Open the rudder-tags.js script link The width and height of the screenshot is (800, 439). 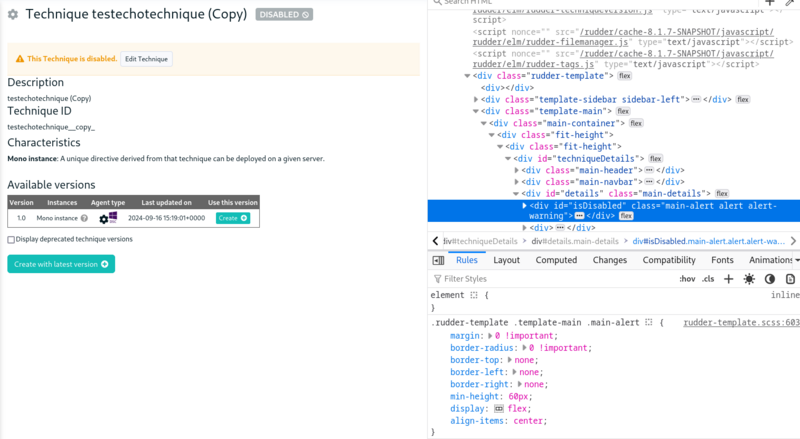click(x=623, y=59)
